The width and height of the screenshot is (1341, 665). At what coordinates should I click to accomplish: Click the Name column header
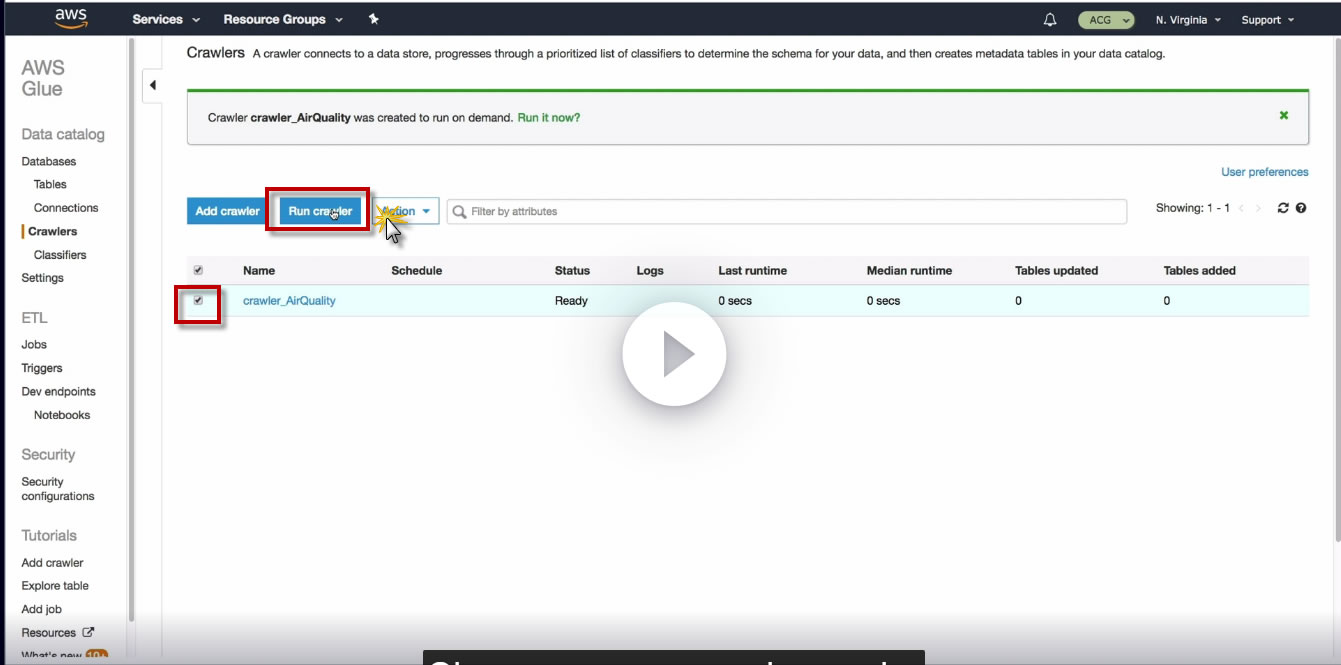coord(259,270)
